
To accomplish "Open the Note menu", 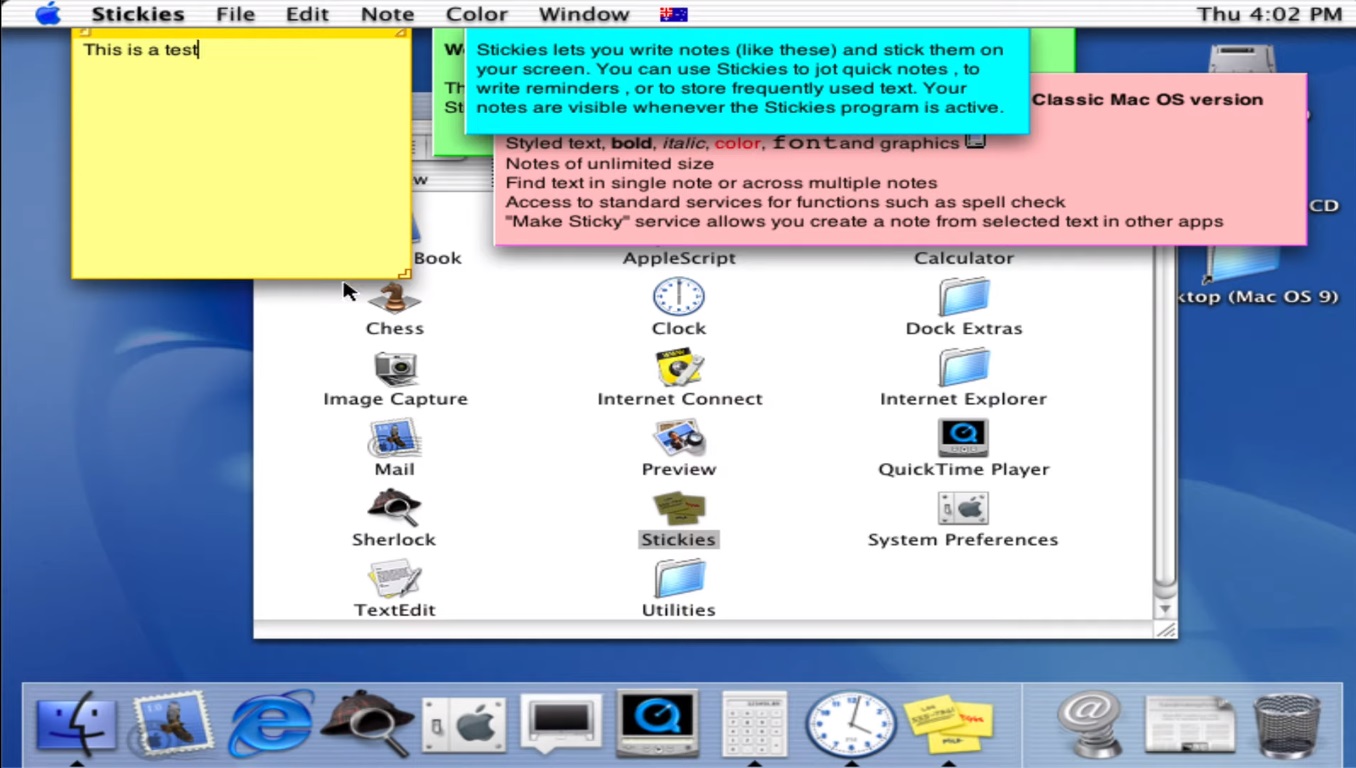I will pos(387,14).
